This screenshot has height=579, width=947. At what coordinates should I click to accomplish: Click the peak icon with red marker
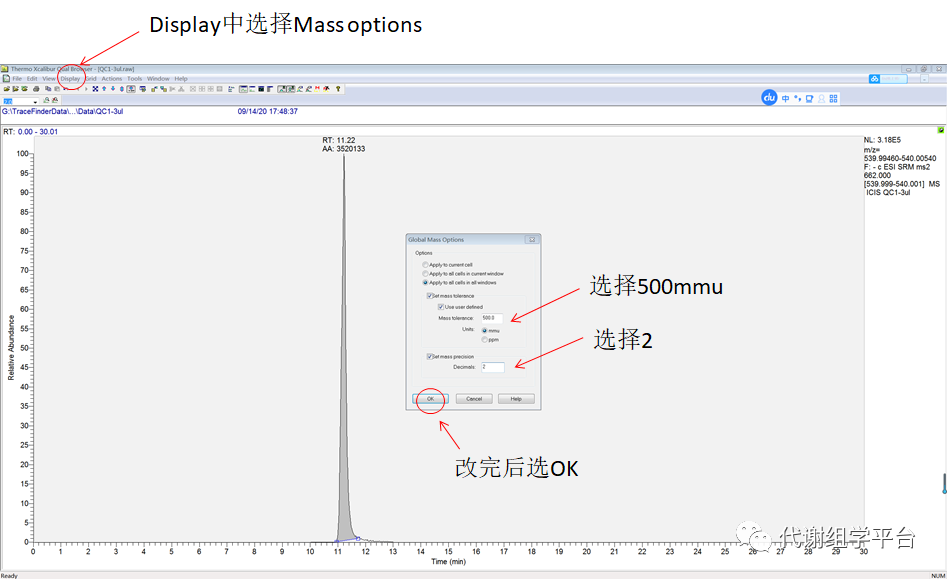(x=55, y=100)
